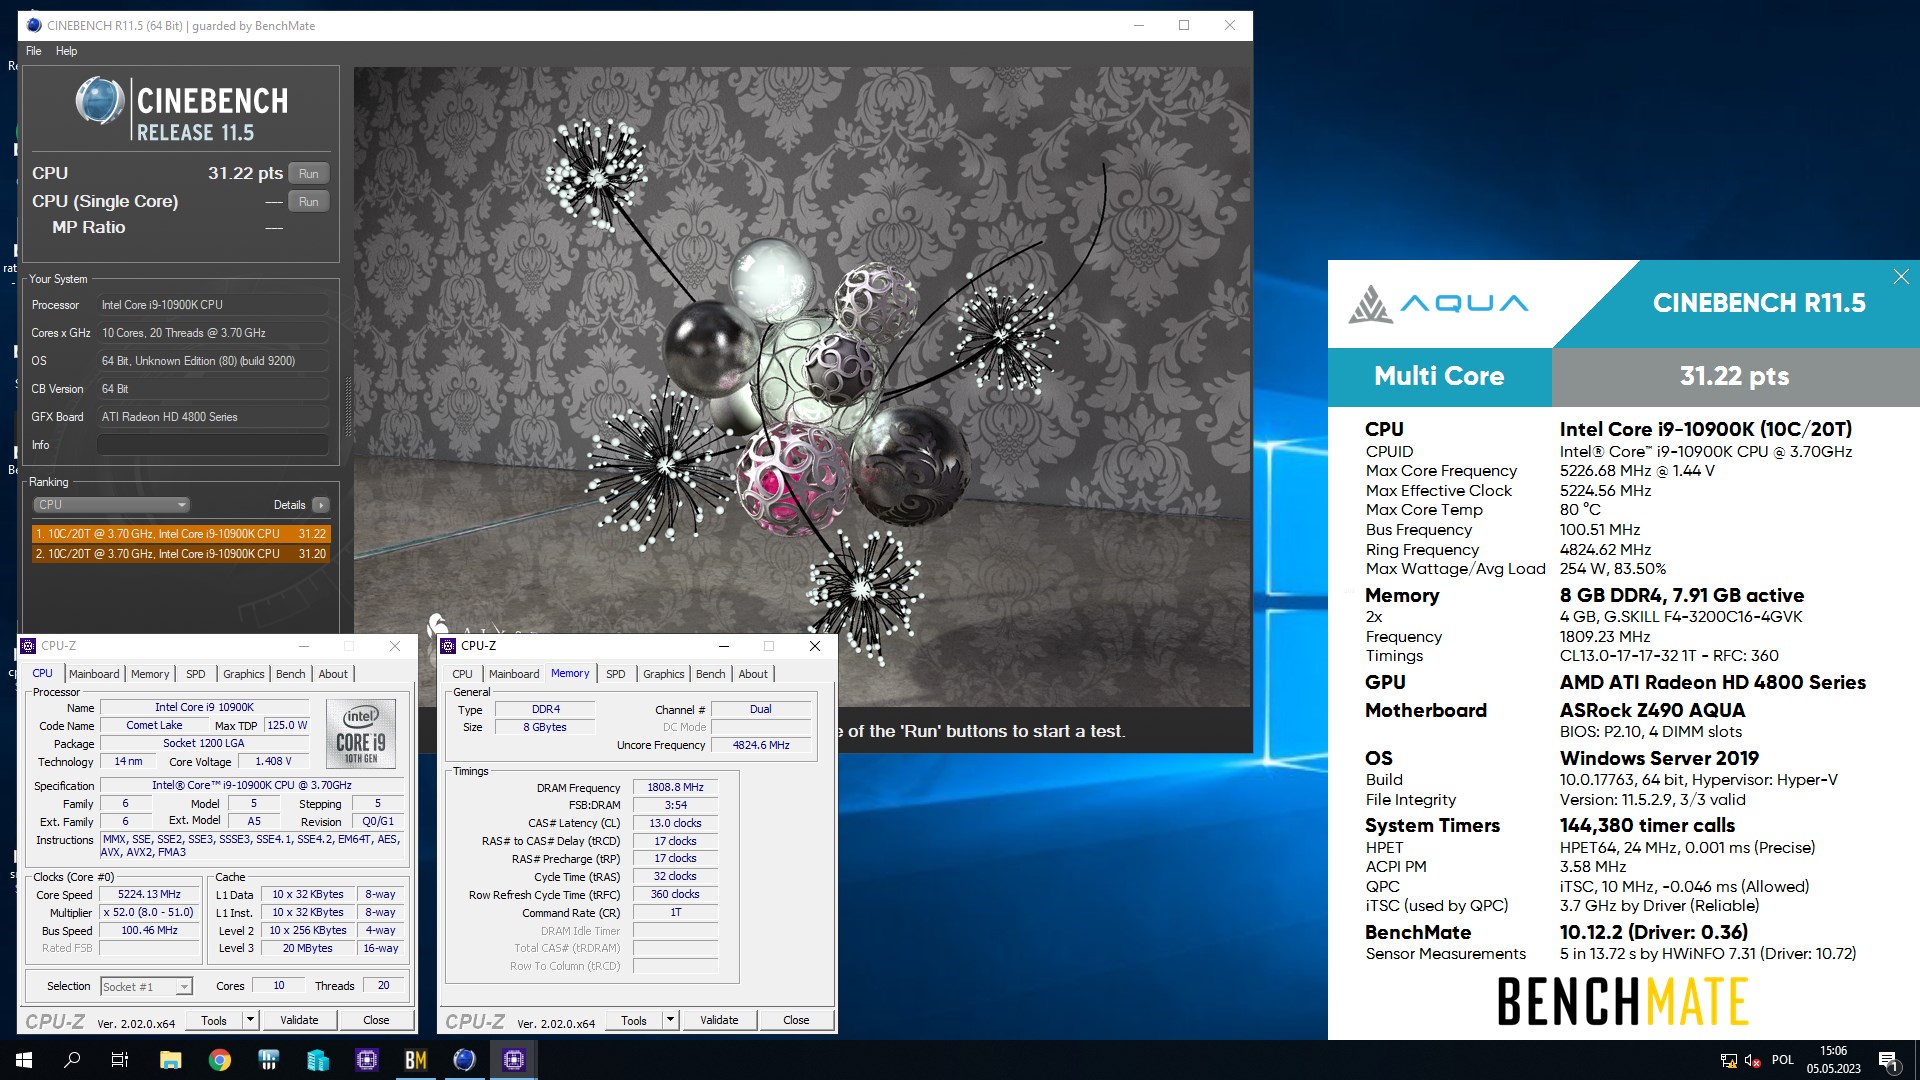Click the Intel Core i9 badge in CPU-Z

pyautogui.click(x=361, y=733)
